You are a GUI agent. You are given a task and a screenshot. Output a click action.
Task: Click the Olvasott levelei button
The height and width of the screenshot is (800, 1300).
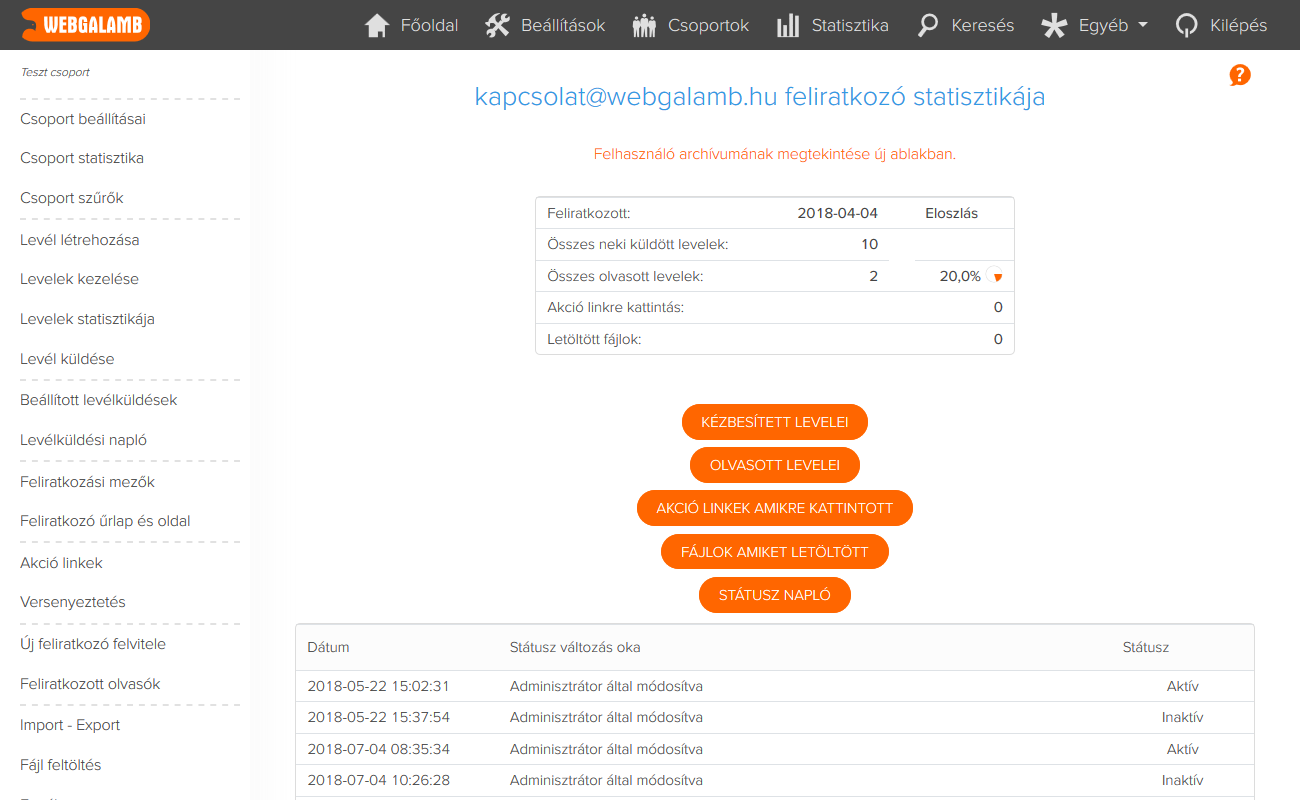775,465
